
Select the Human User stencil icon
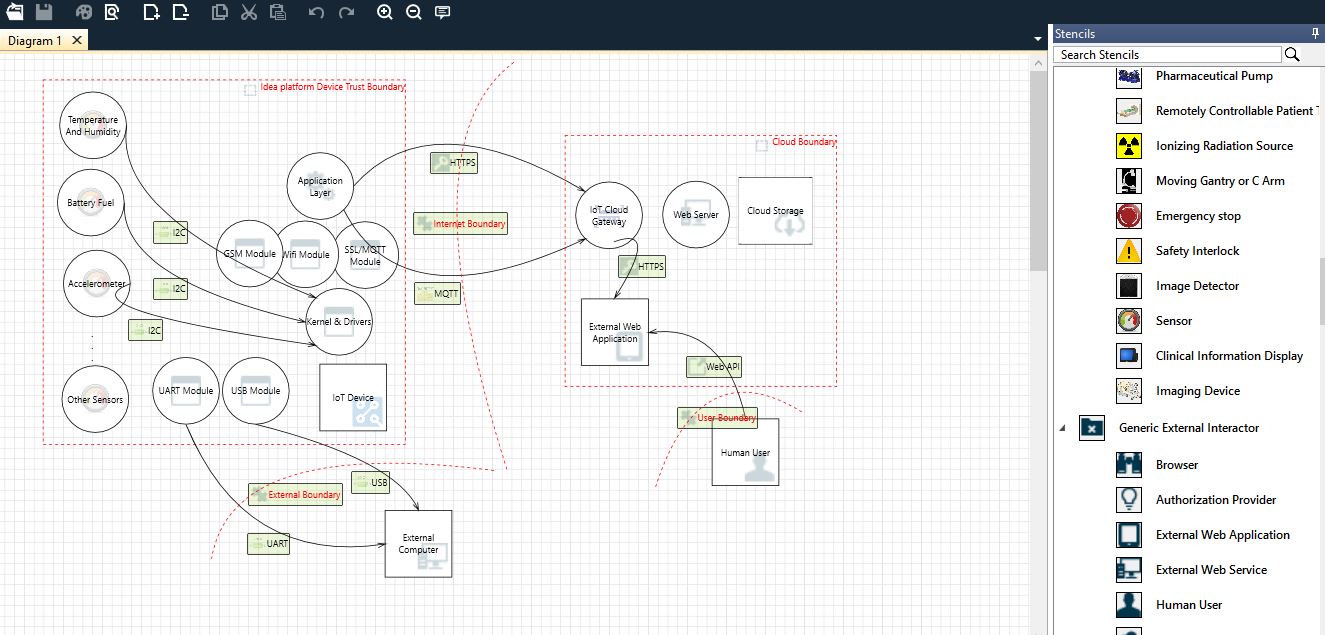(x=1129, y=605)
